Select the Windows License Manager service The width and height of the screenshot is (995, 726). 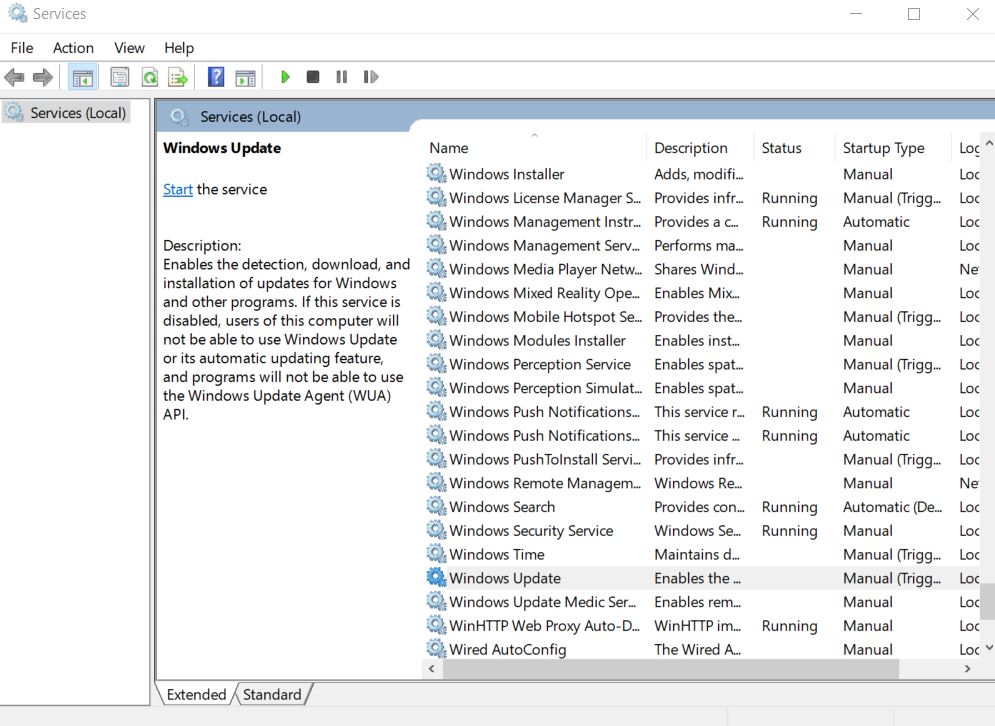pyautogui.click(x=701, y=198)
